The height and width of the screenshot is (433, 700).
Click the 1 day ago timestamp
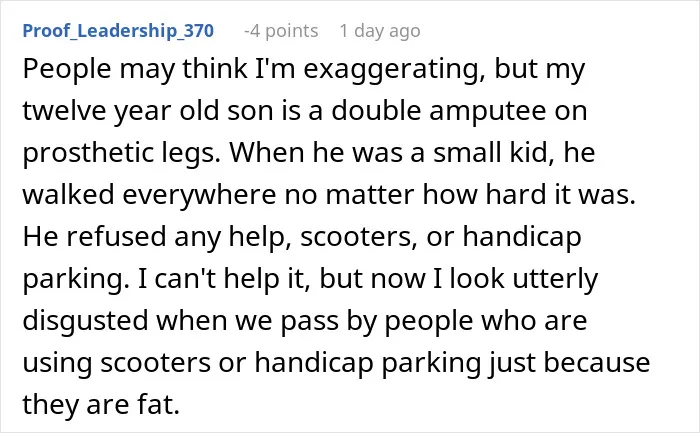coord(380,31)
